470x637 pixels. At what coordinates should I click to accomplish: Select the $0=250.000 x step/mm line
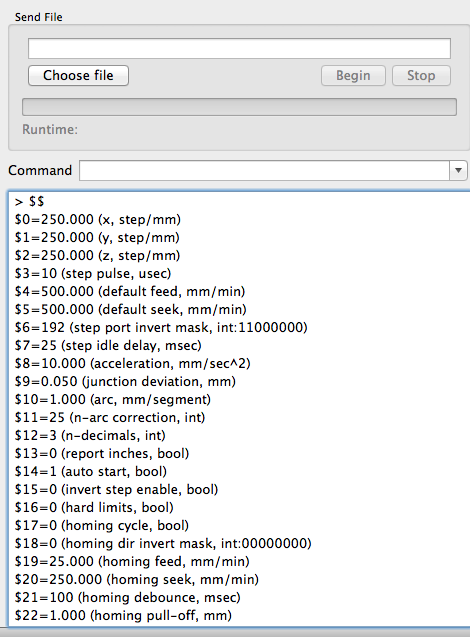[x=97, y=219]
